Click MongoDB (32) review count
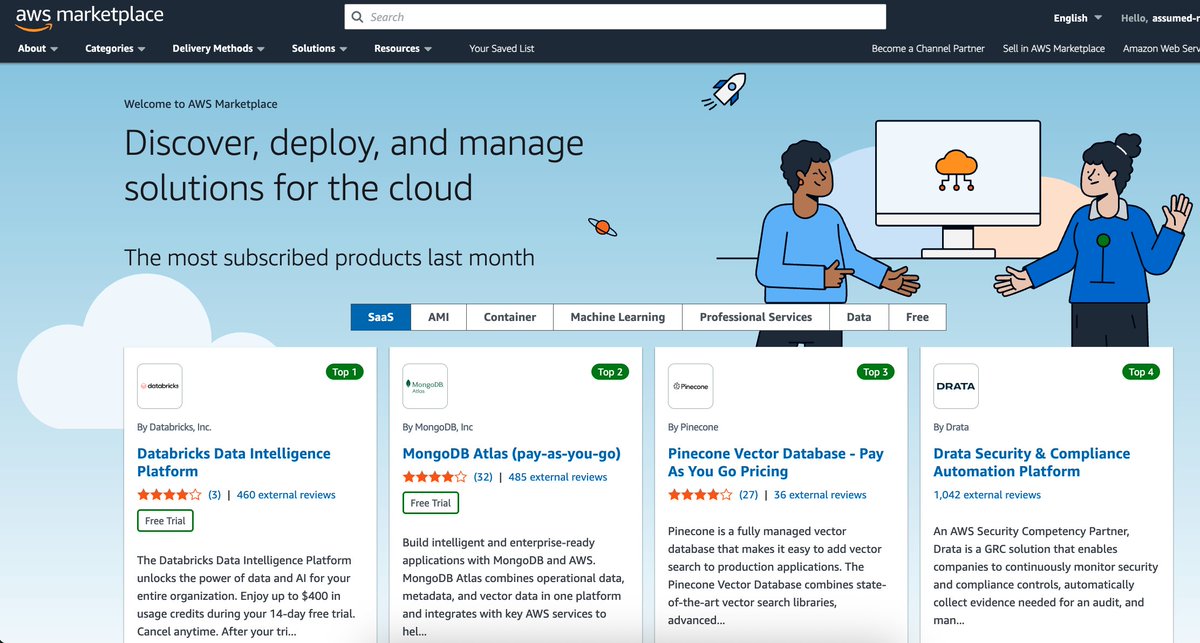 coord(483,477)
